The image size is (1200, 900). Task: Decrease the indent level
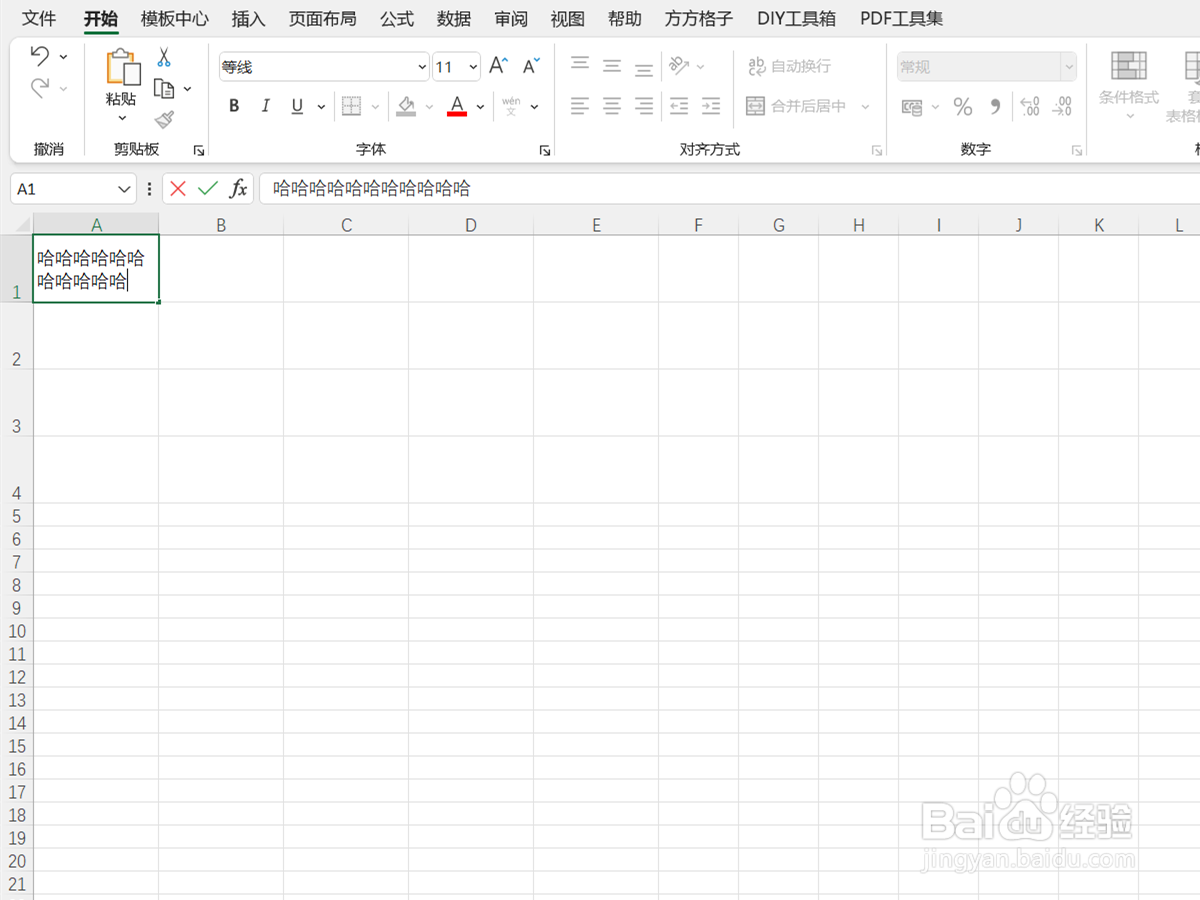click(x=679, y=105)
